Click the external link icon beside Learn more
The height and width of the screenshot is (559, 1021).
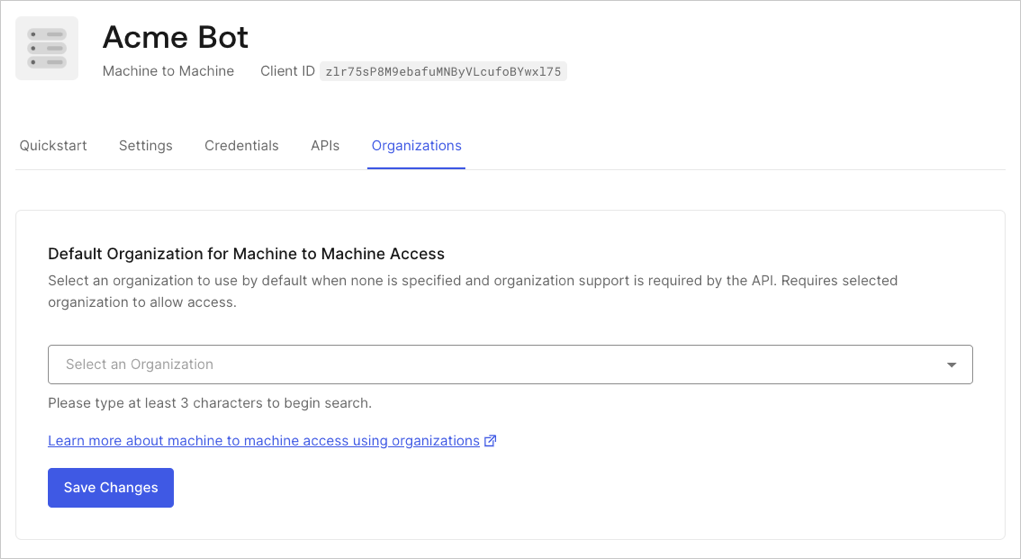point(490,441)
